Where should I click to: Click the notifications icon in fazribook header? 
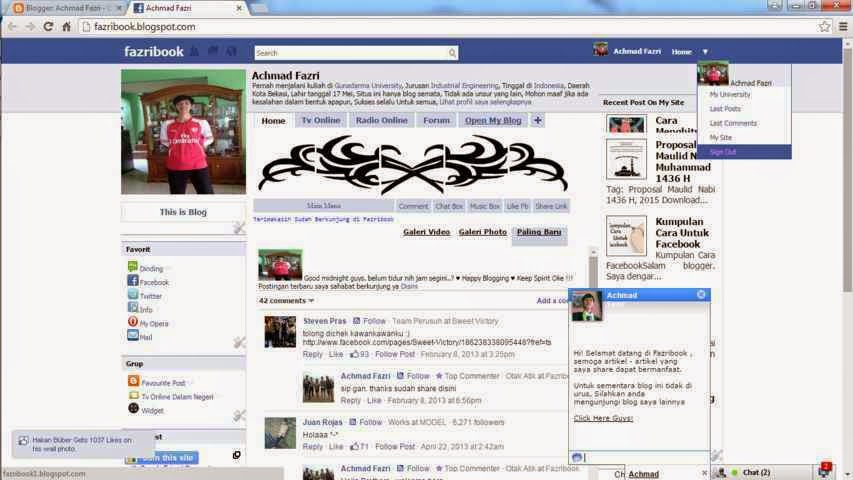point(231,51)
